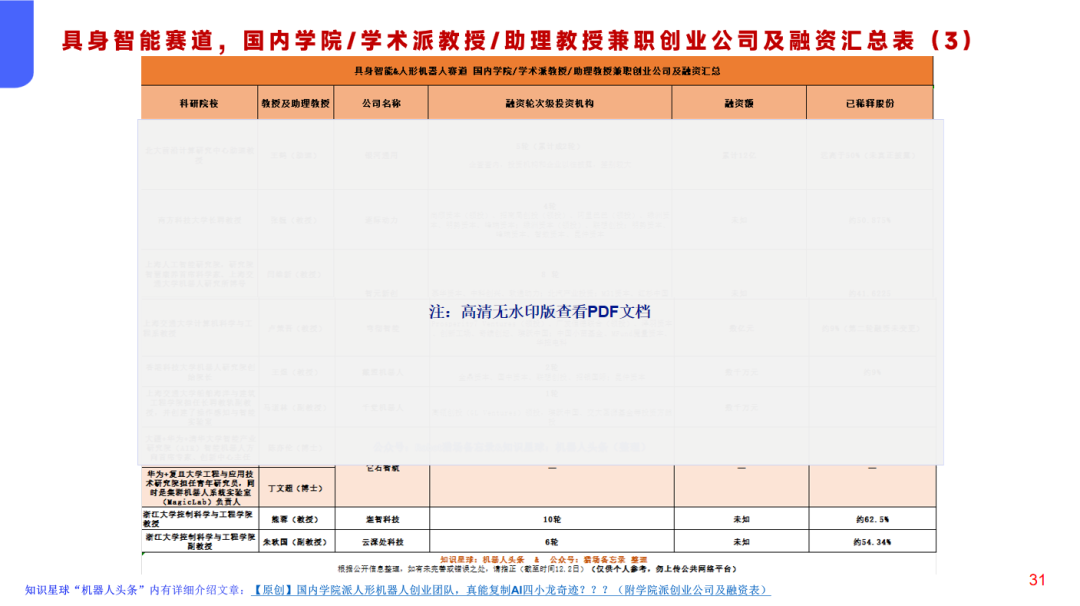
Task: Select the 浙江大学 cell in 朱秋国 row
Action: click(x=199, y=542)
